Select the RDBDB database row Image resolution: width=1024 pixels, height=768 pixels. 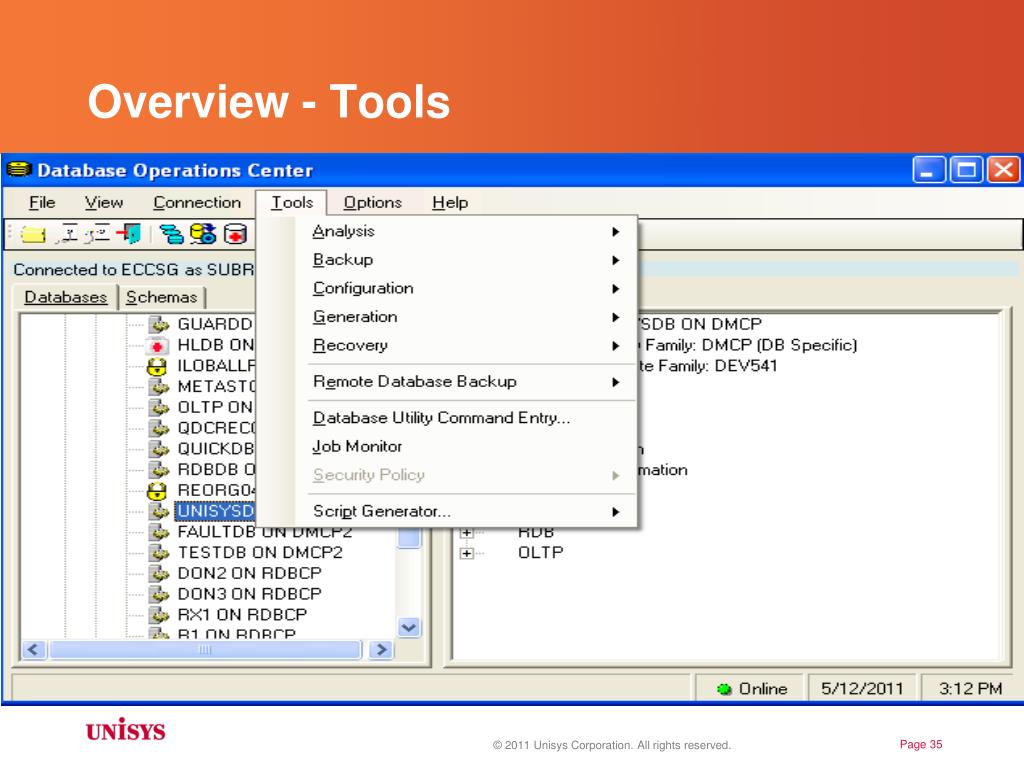coord(216,470)
